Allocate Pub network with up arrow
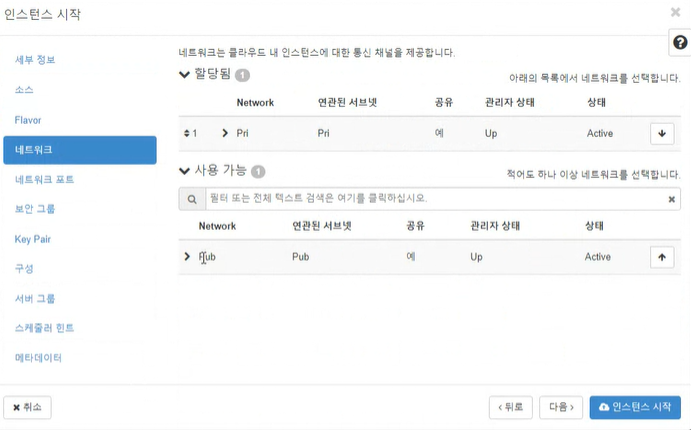Viewport: 691px width, 430px height. [x=662, y=257]
